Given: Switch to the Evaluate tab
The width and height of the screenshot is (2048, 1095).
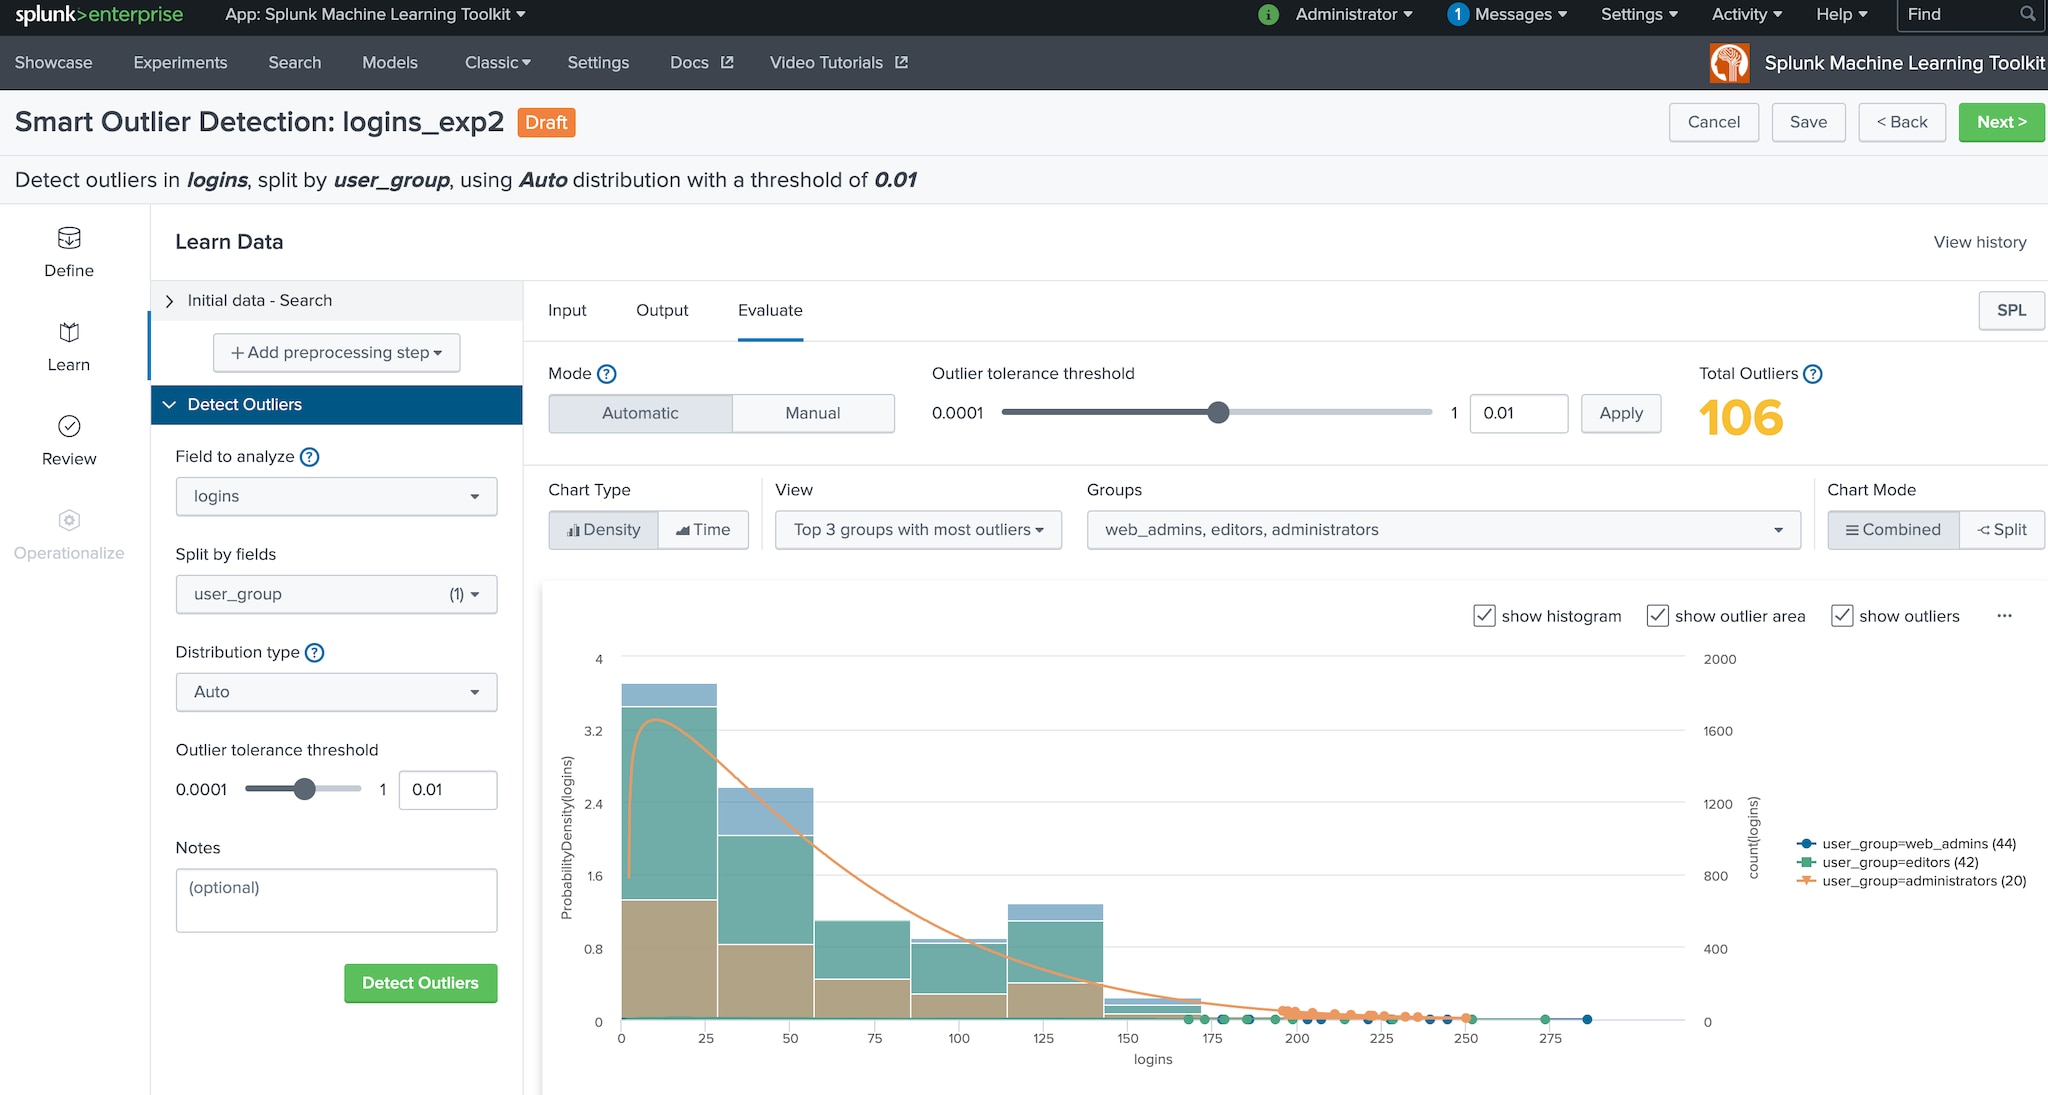Looking at the screenshot, I should pyautogui.click(x=770, y=310).
